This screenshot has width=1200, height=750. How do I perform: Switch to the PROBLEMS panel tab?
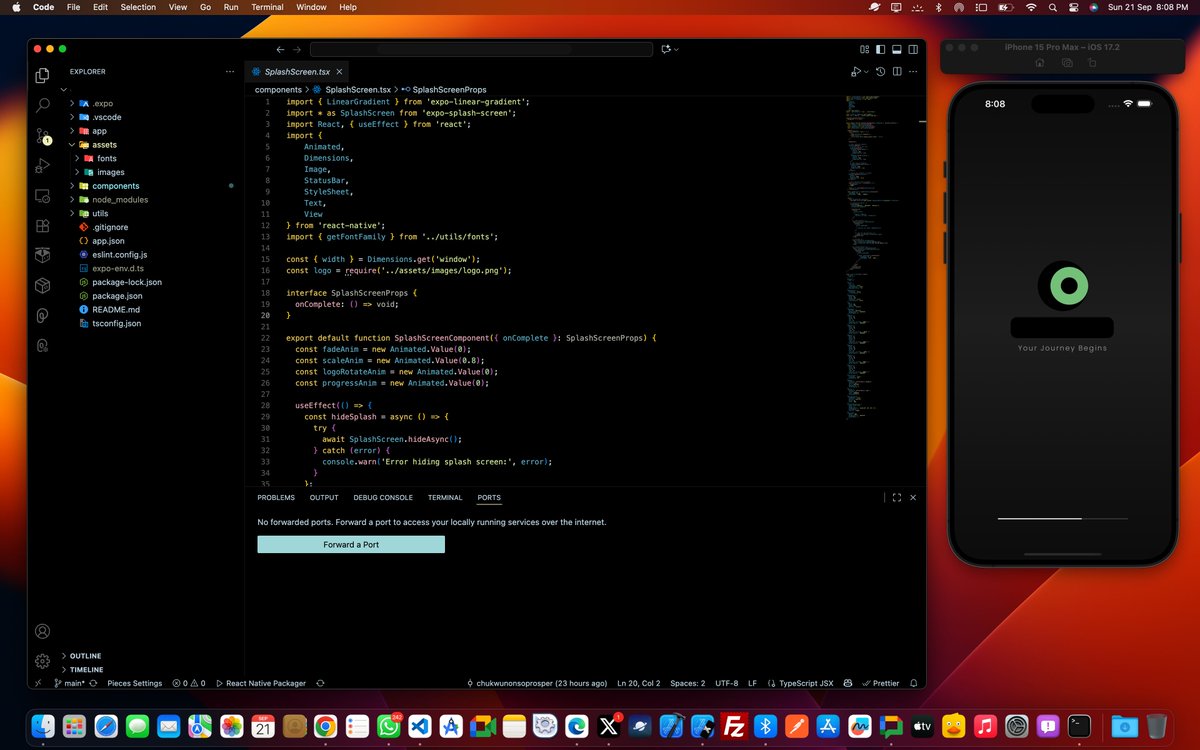276,497
